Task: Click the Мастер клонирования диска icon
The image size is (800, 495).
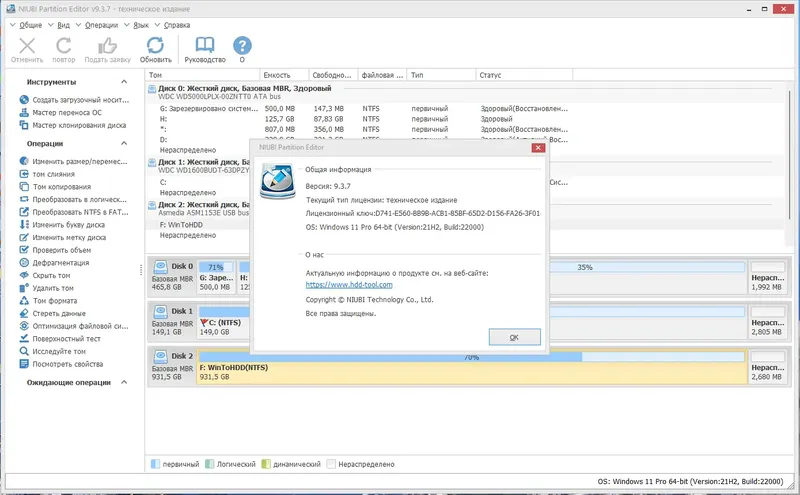Action: [x=24, y=125]
